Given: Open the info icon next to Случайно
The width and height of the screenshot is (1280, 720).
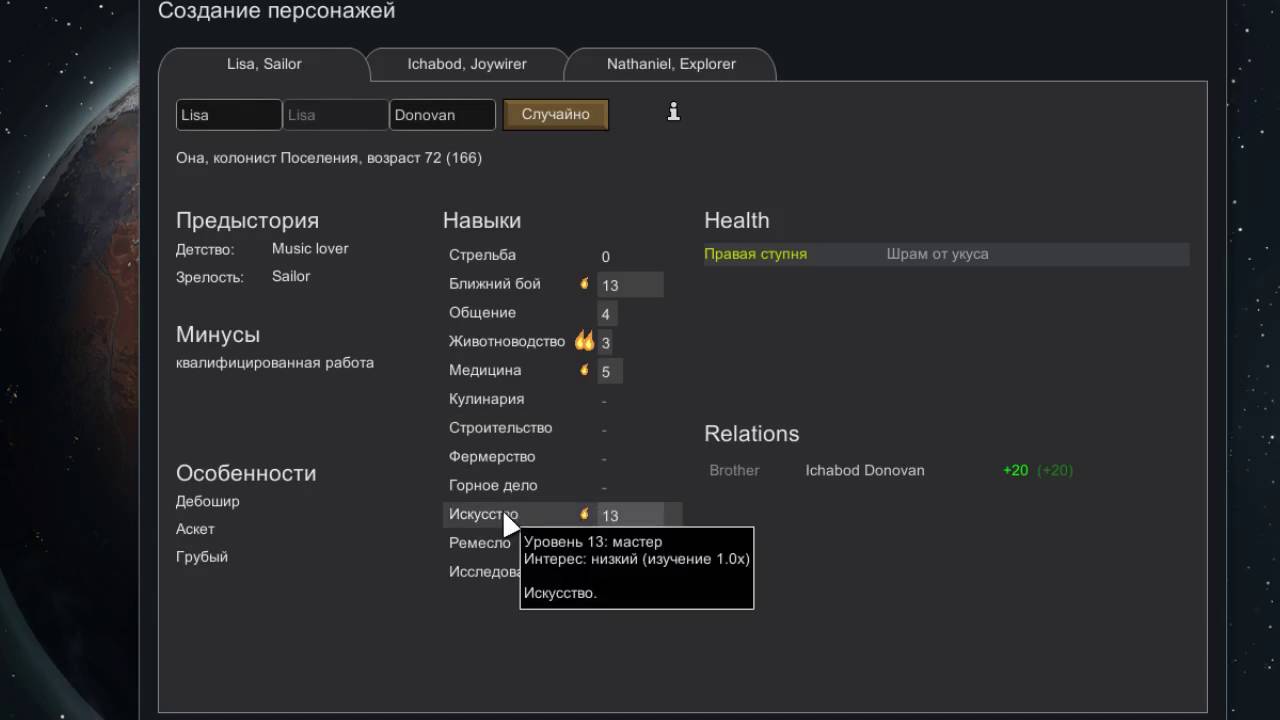Looking at the screenshot, I should pos(674,112).
